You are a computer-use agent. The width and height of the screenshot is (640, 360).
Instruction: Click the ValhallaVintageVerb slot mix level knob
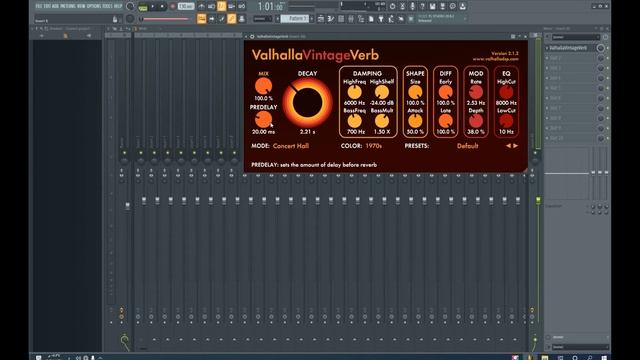(x=600, y=48)
